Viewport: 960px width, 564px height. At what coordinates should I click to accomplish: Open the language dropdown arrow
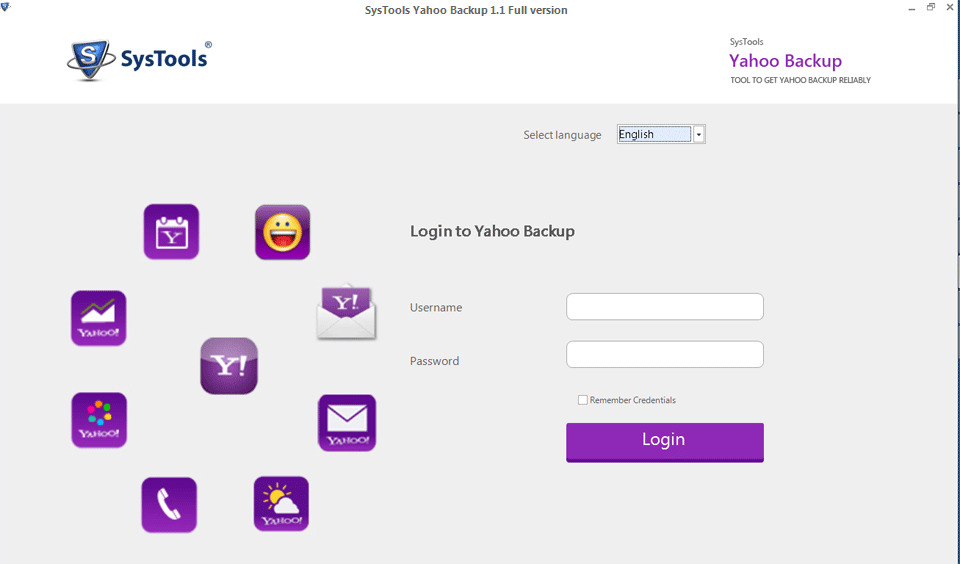(x=699, y=134)
